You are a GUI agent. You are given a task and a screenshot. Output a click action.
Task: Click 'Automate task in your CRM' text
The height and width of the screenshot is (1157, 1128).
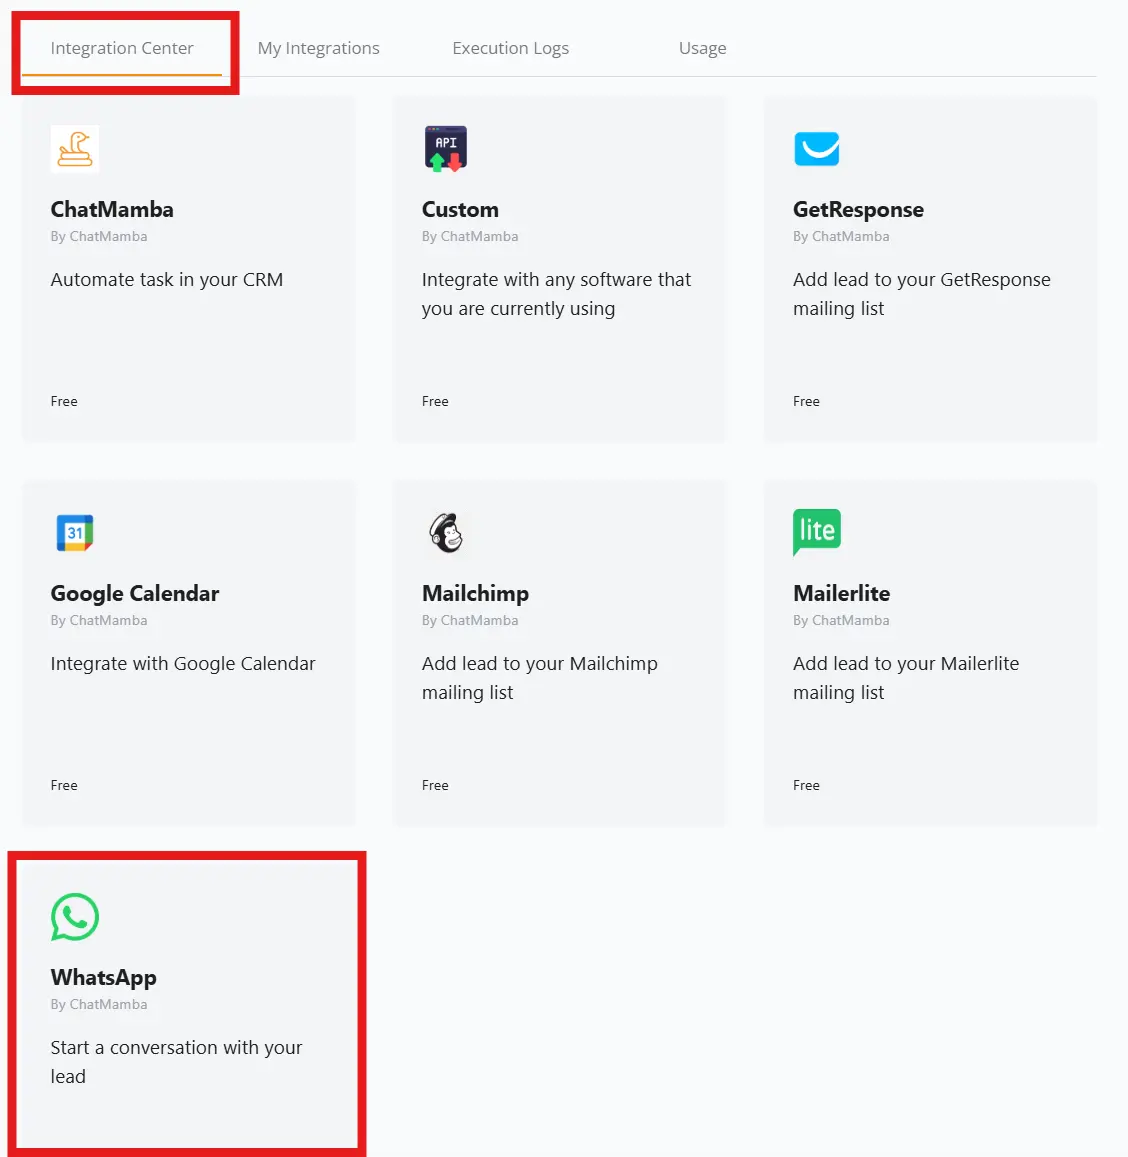[x=166, y=280]
